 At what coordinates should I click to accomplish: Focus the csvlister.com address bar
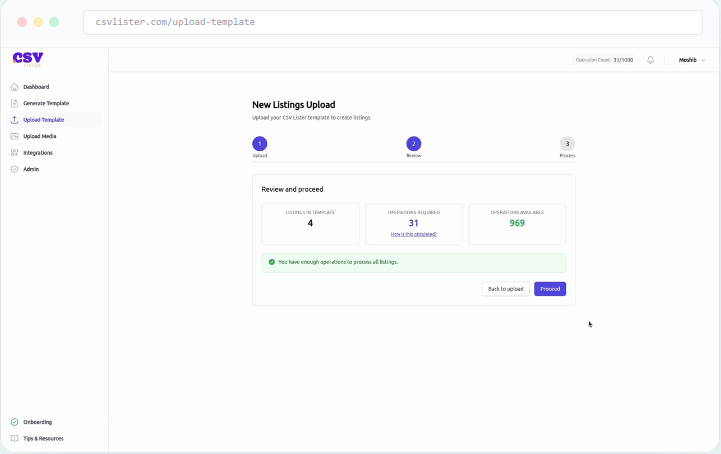[390, 22]
